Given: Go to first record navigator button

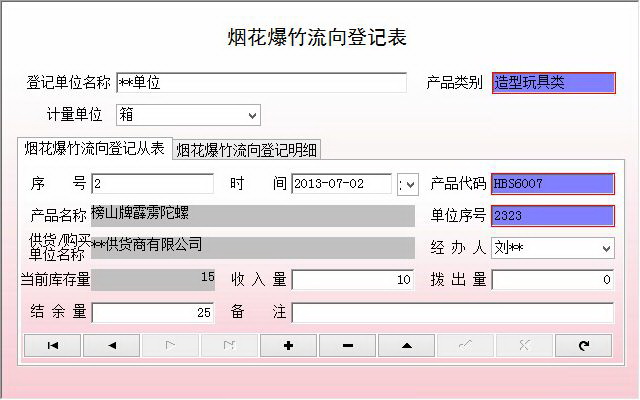Looking at the screenshot, I should pyautogui.click(x=53, y=346).
